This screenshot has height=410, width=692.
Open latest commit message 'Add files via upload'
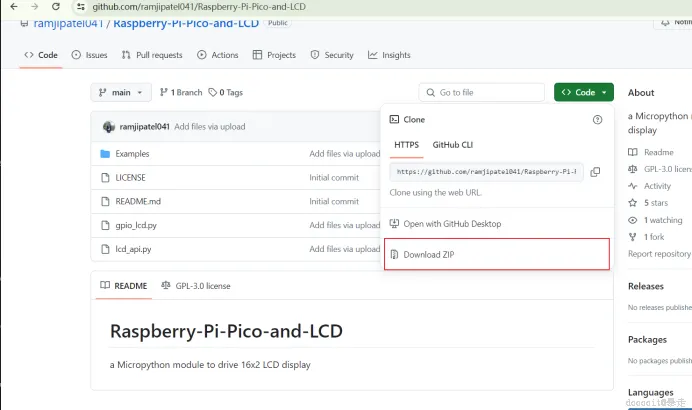tap(210, 127)
